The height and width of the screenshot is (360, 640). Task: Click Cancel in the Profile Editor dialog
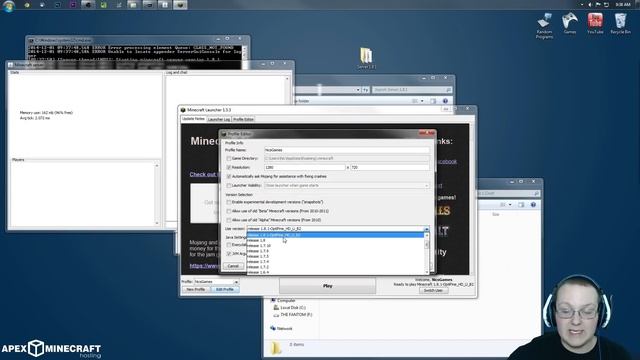pos(233,266)
